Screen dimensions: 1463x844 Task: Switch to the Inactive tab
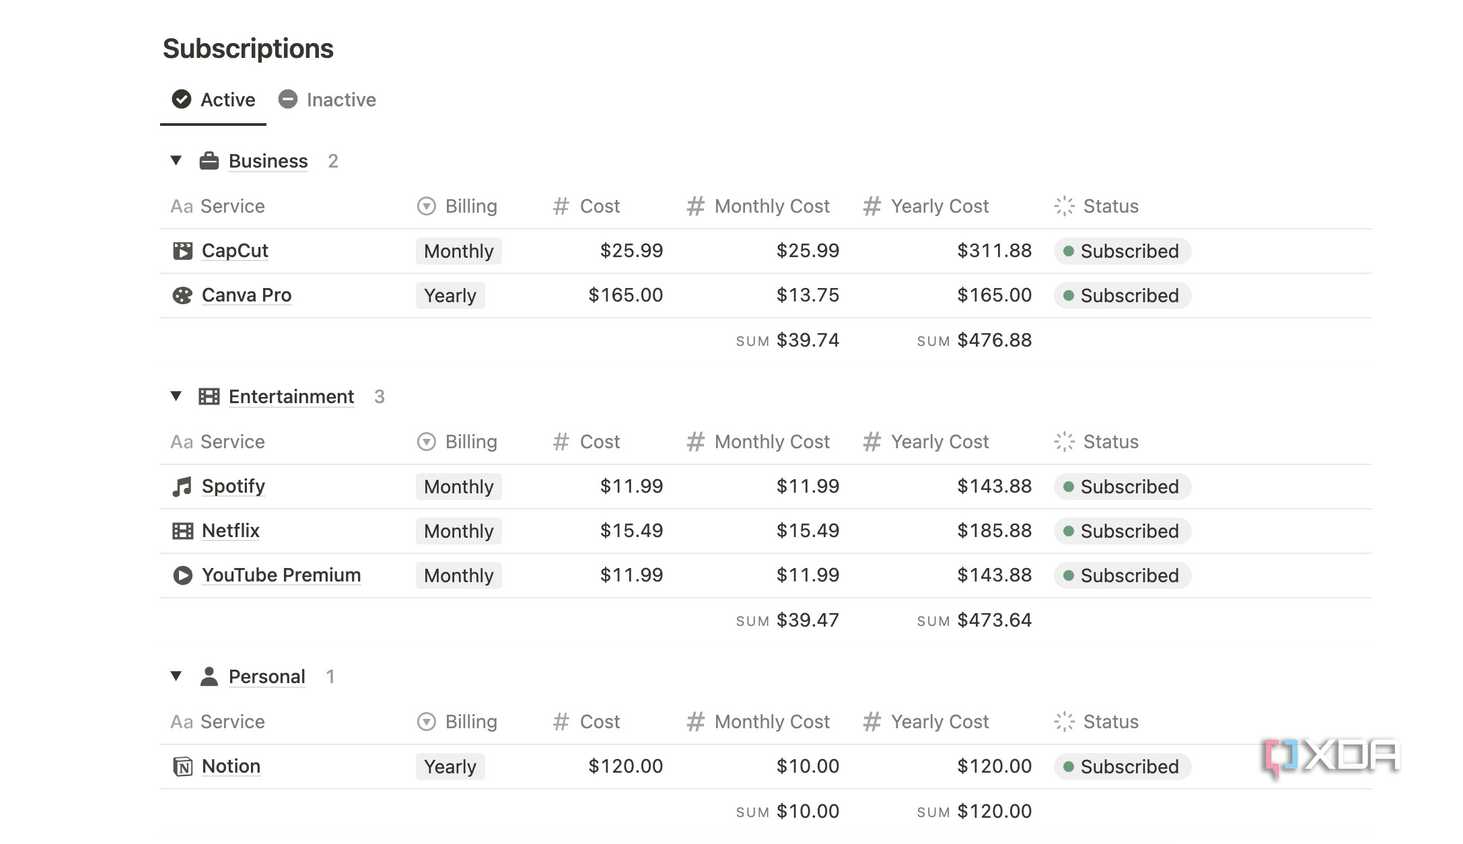click(x=327, y=99)
